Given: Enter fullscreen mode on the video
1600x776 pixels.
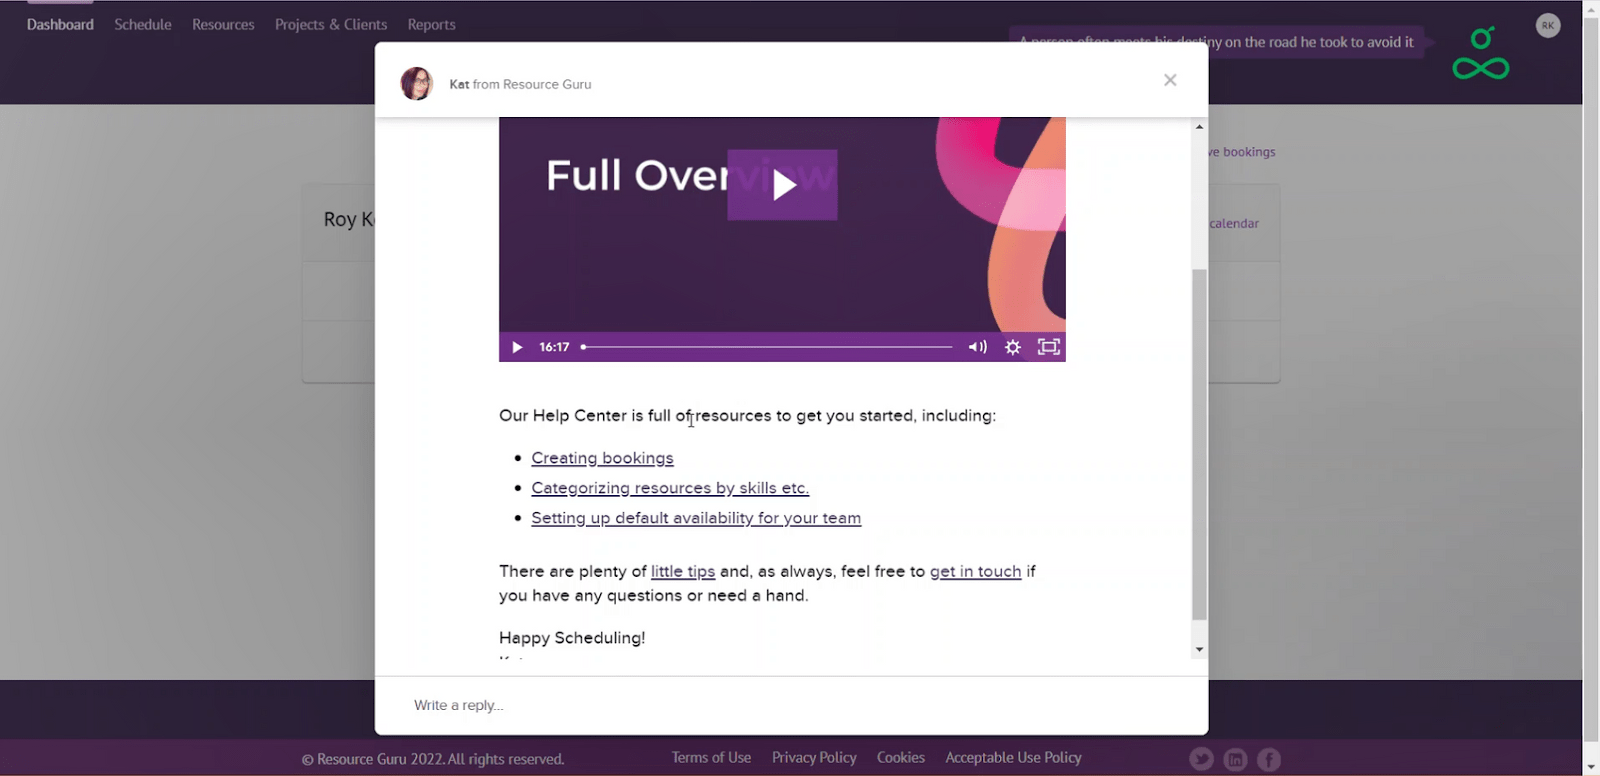Looking at the screenshot, I should [x=1048, y=347].
